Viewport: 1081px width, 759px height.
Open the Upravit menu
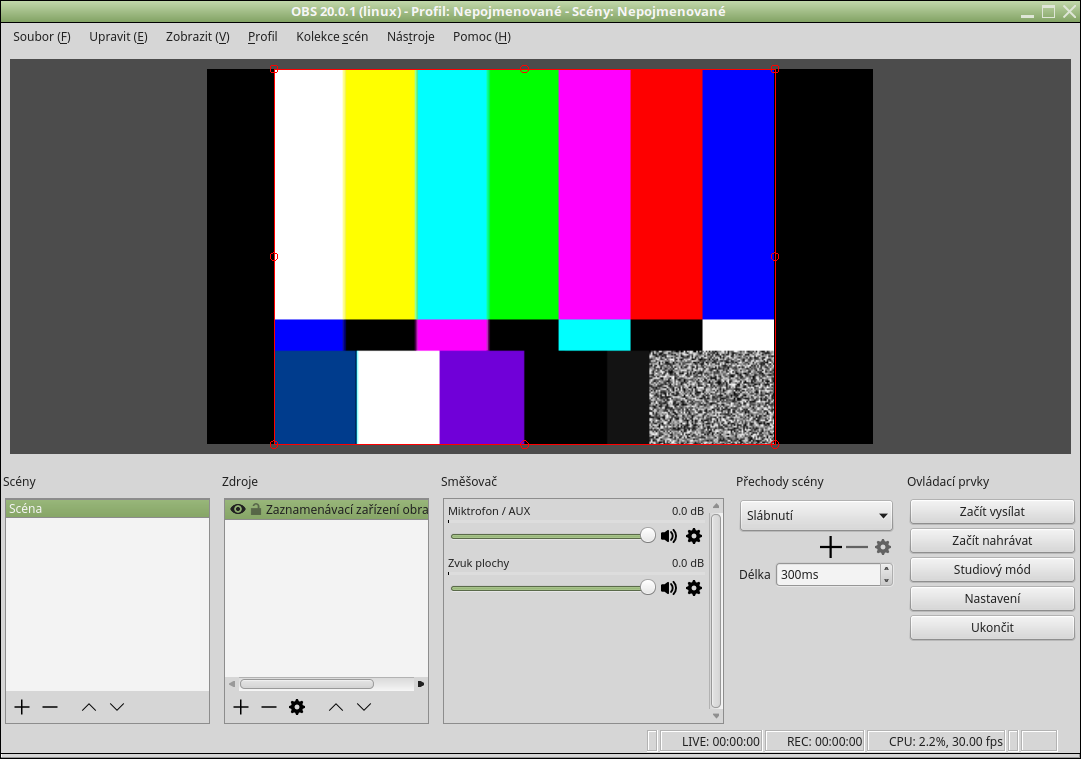coord(119,37)
